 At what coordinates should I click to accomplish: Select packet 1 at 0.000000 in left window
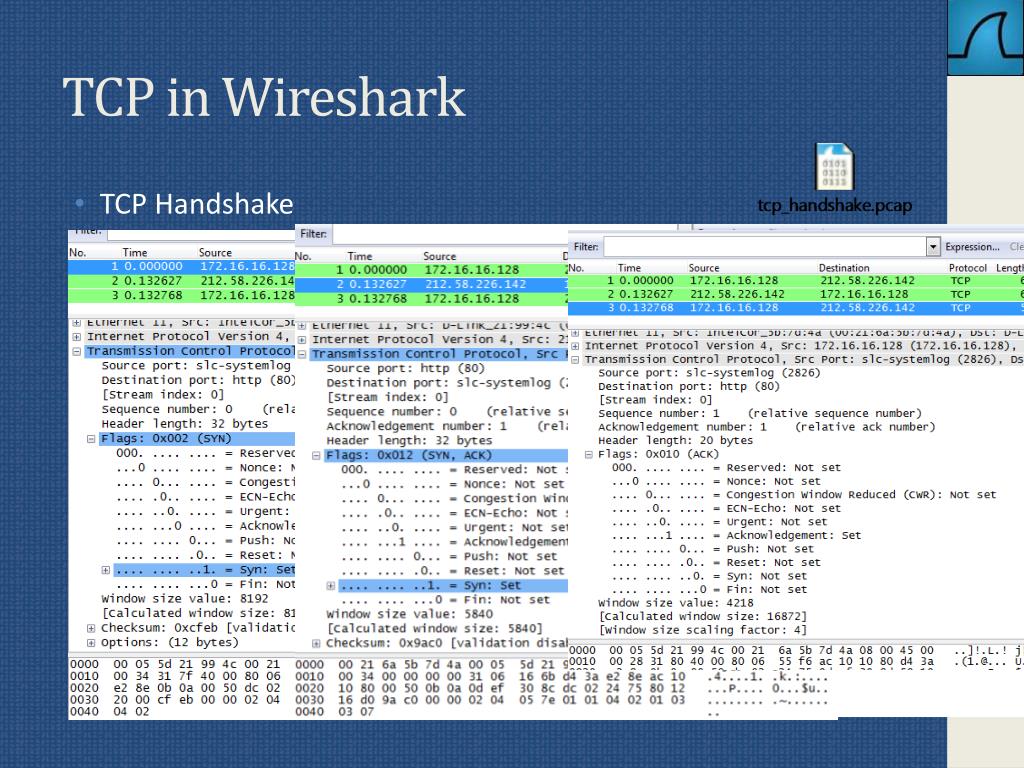click(x=182, y=266)
